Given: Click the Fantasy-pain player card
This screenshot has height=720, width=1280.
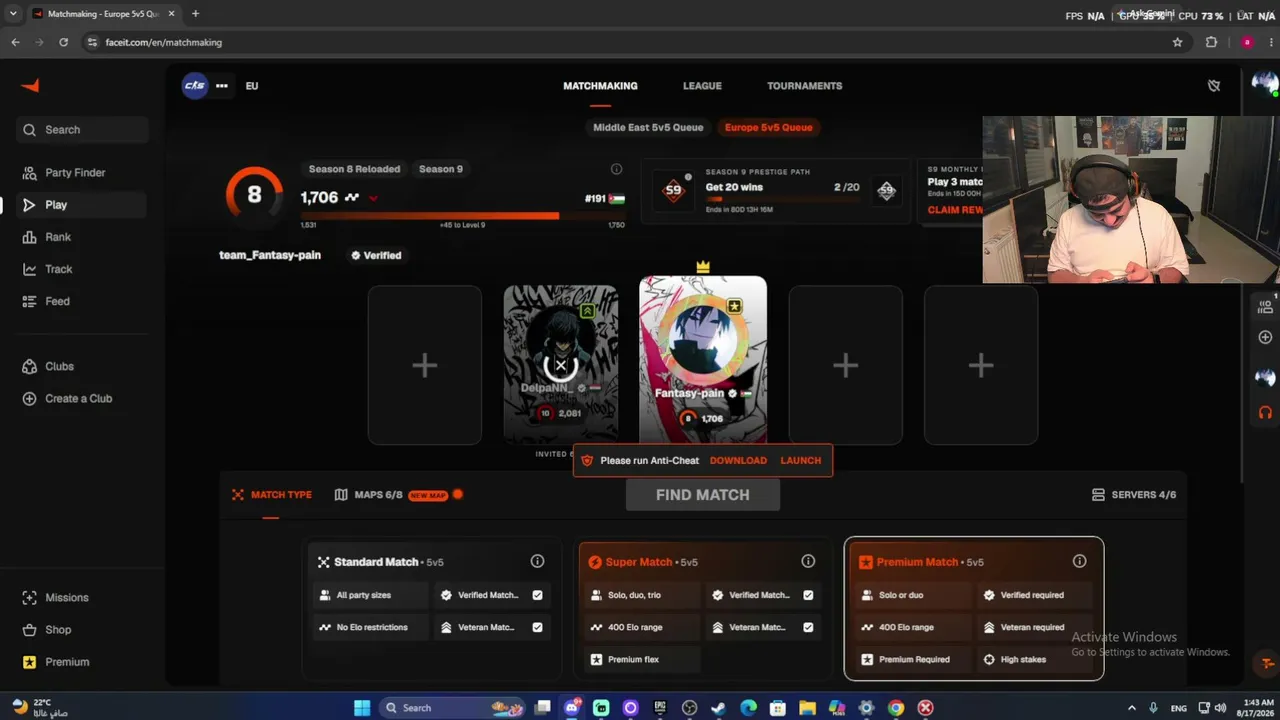Looking at the screenshot, I should coord(703,360).
